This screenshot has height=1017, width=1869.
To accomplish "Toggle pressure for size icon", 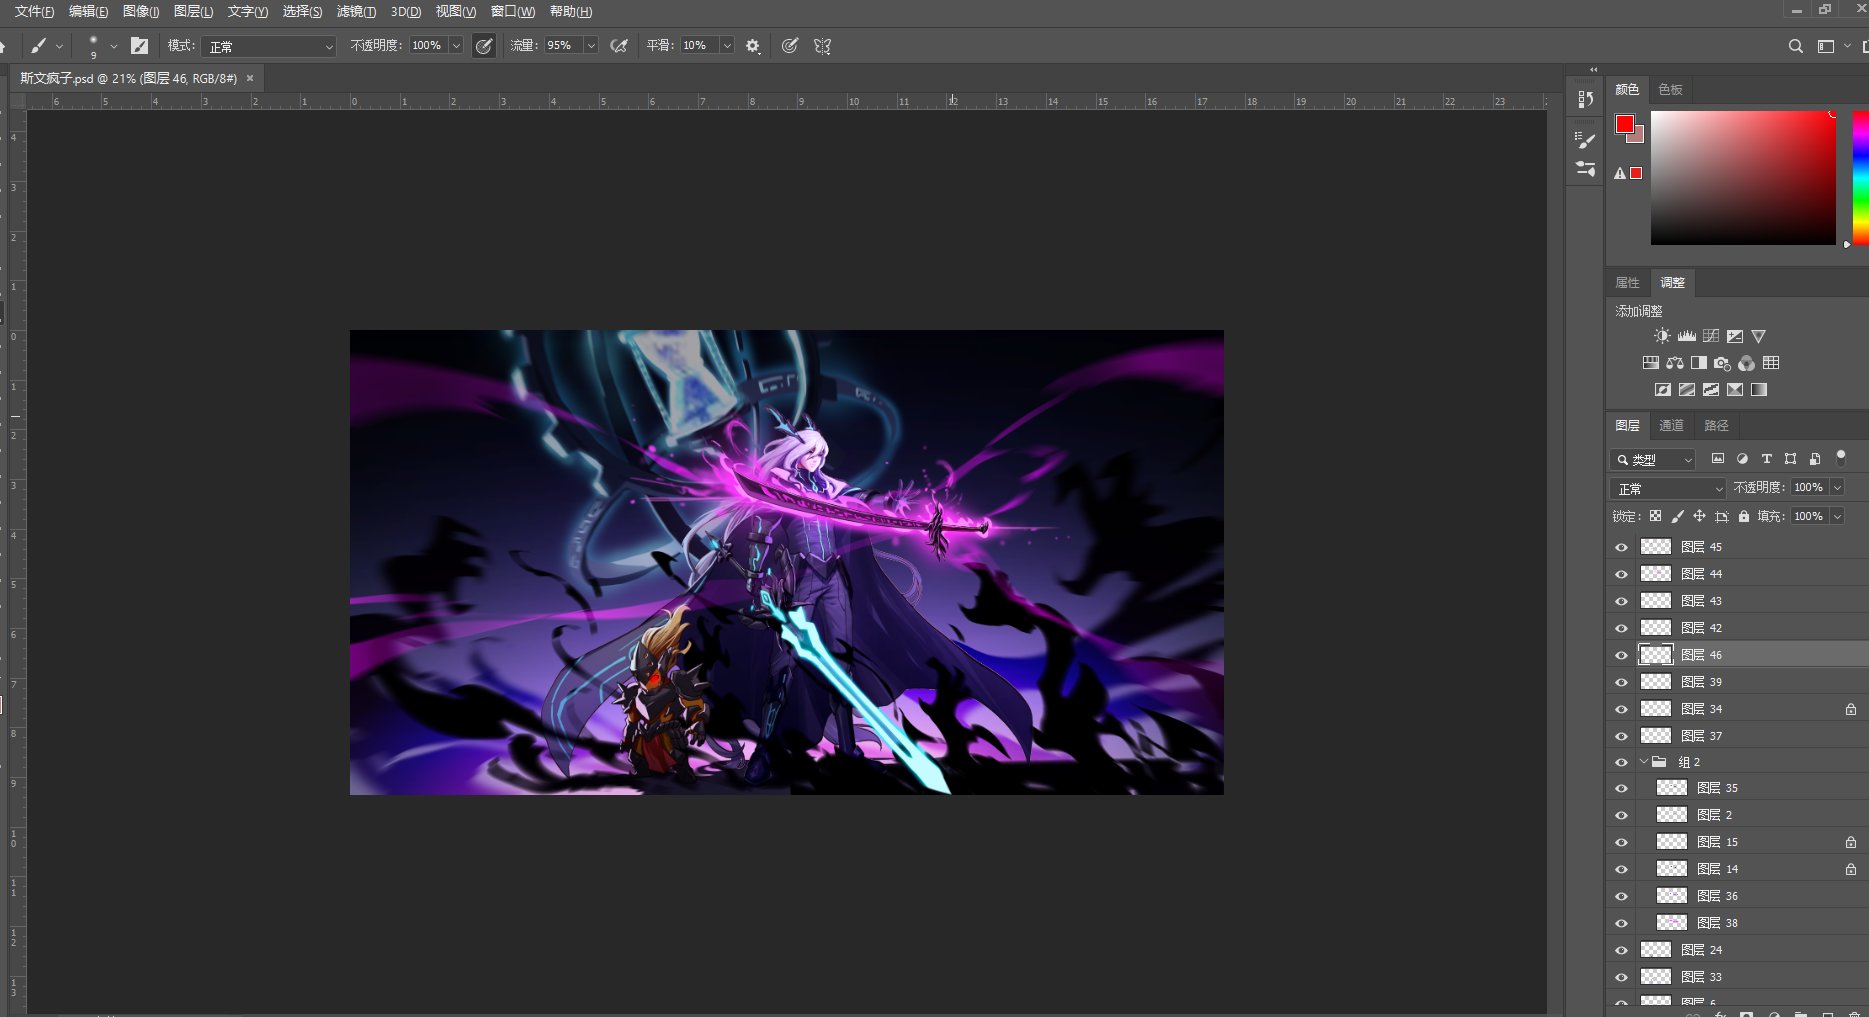I will coord(790,46).
